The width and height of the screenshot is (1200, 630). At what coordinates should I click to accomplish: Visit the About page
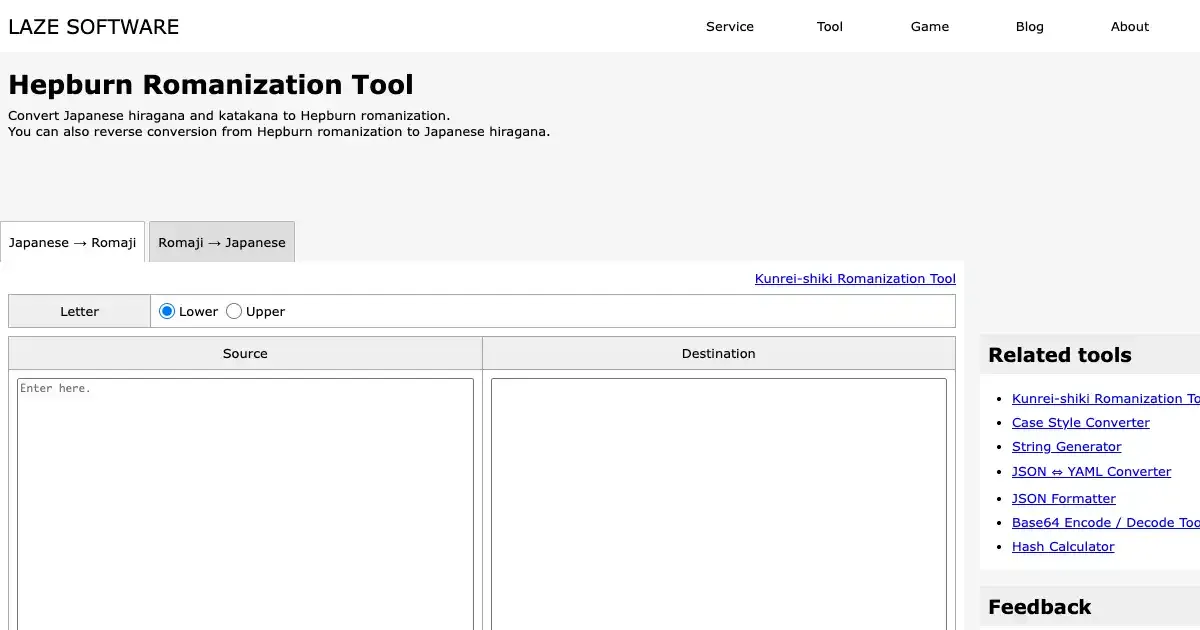pos(1129,27)
